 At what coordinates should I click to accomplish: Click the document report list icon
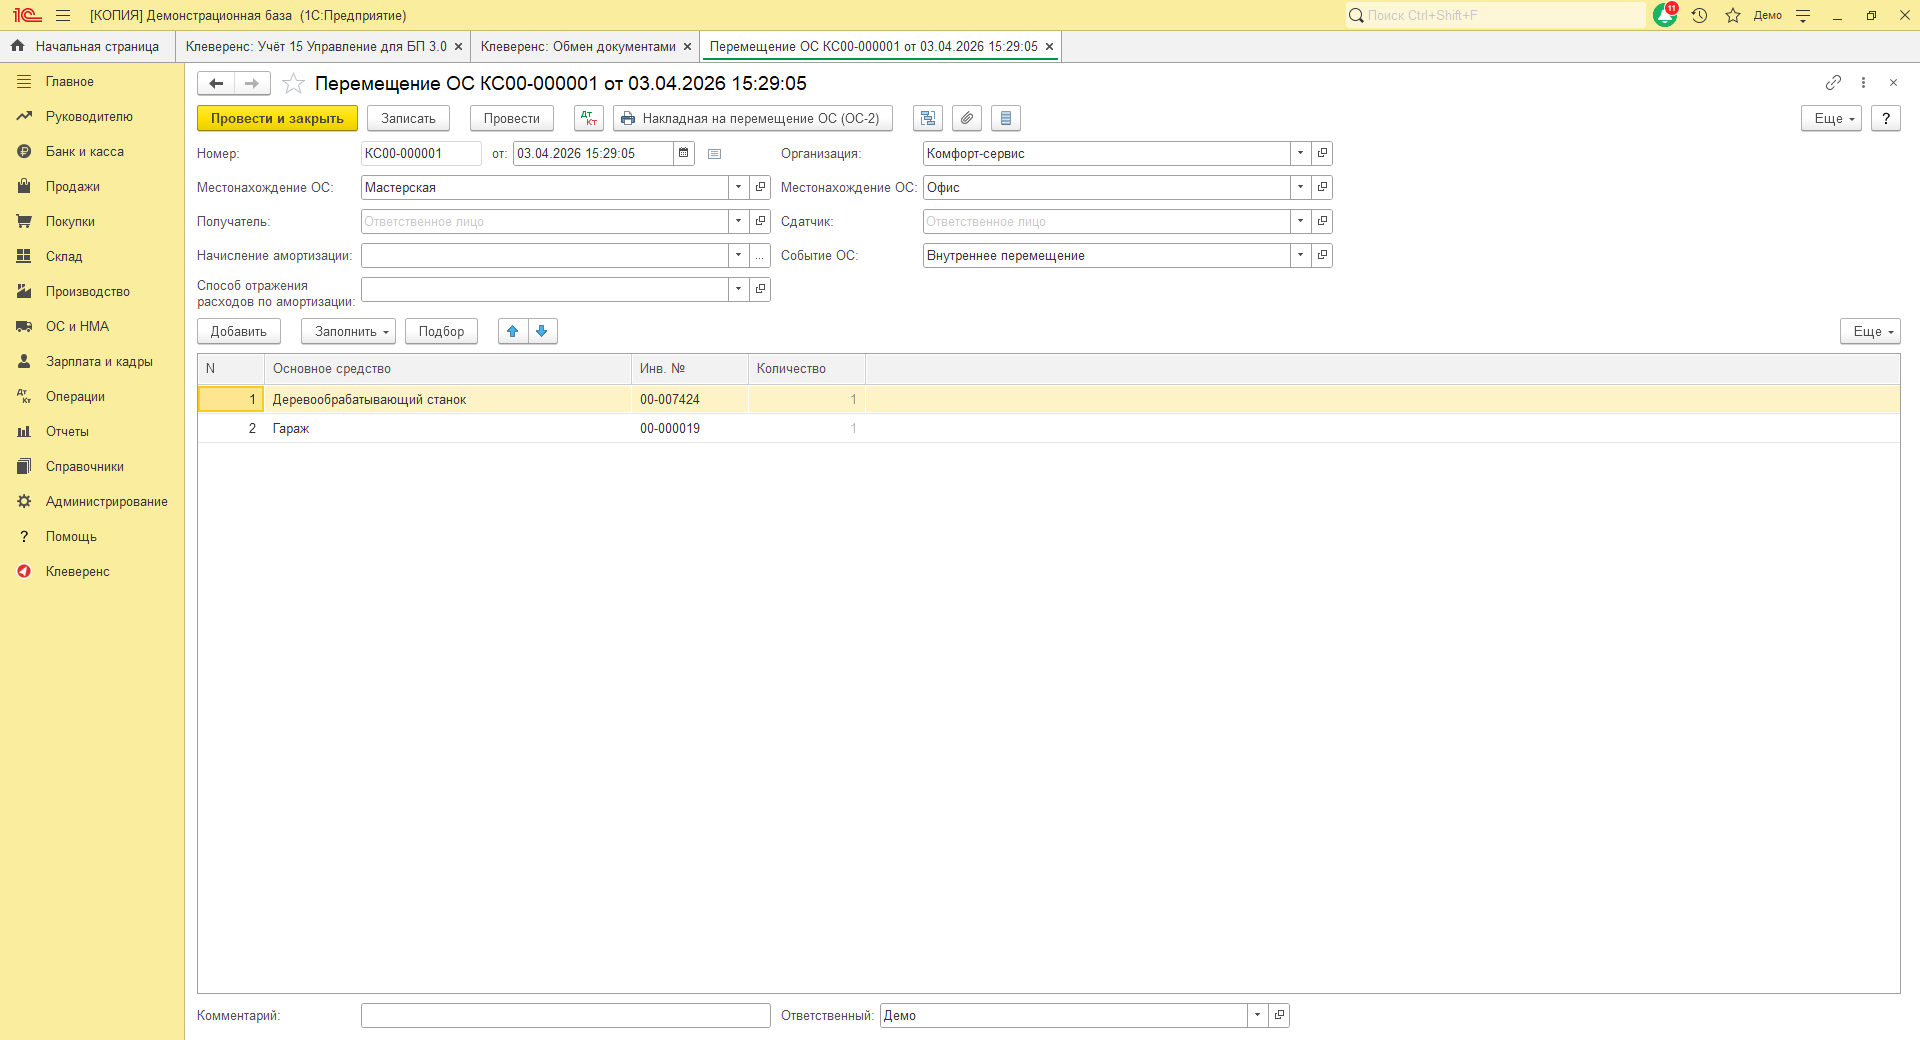coord(1006,118)
